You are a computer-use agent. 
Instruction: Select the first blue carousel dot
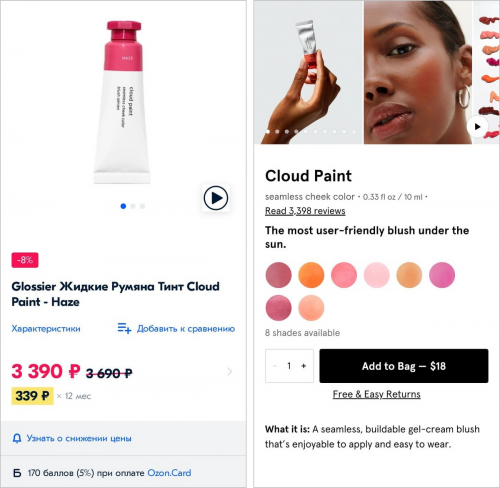(123, 206)
